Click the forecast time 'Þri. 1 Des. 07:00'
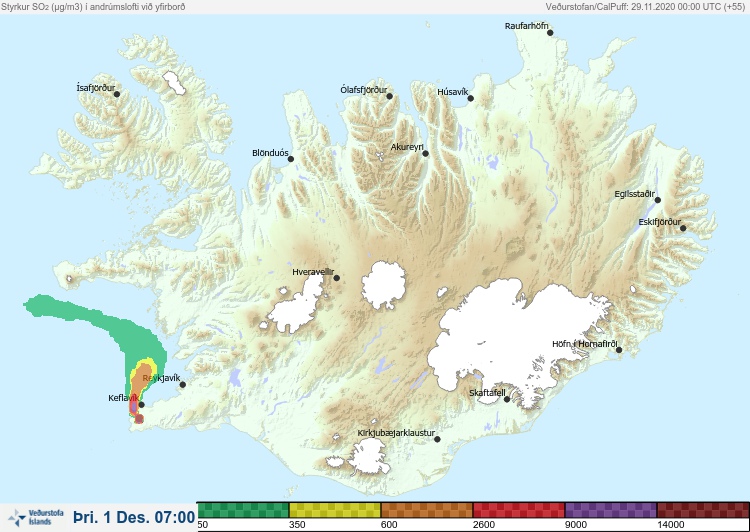 134,517
